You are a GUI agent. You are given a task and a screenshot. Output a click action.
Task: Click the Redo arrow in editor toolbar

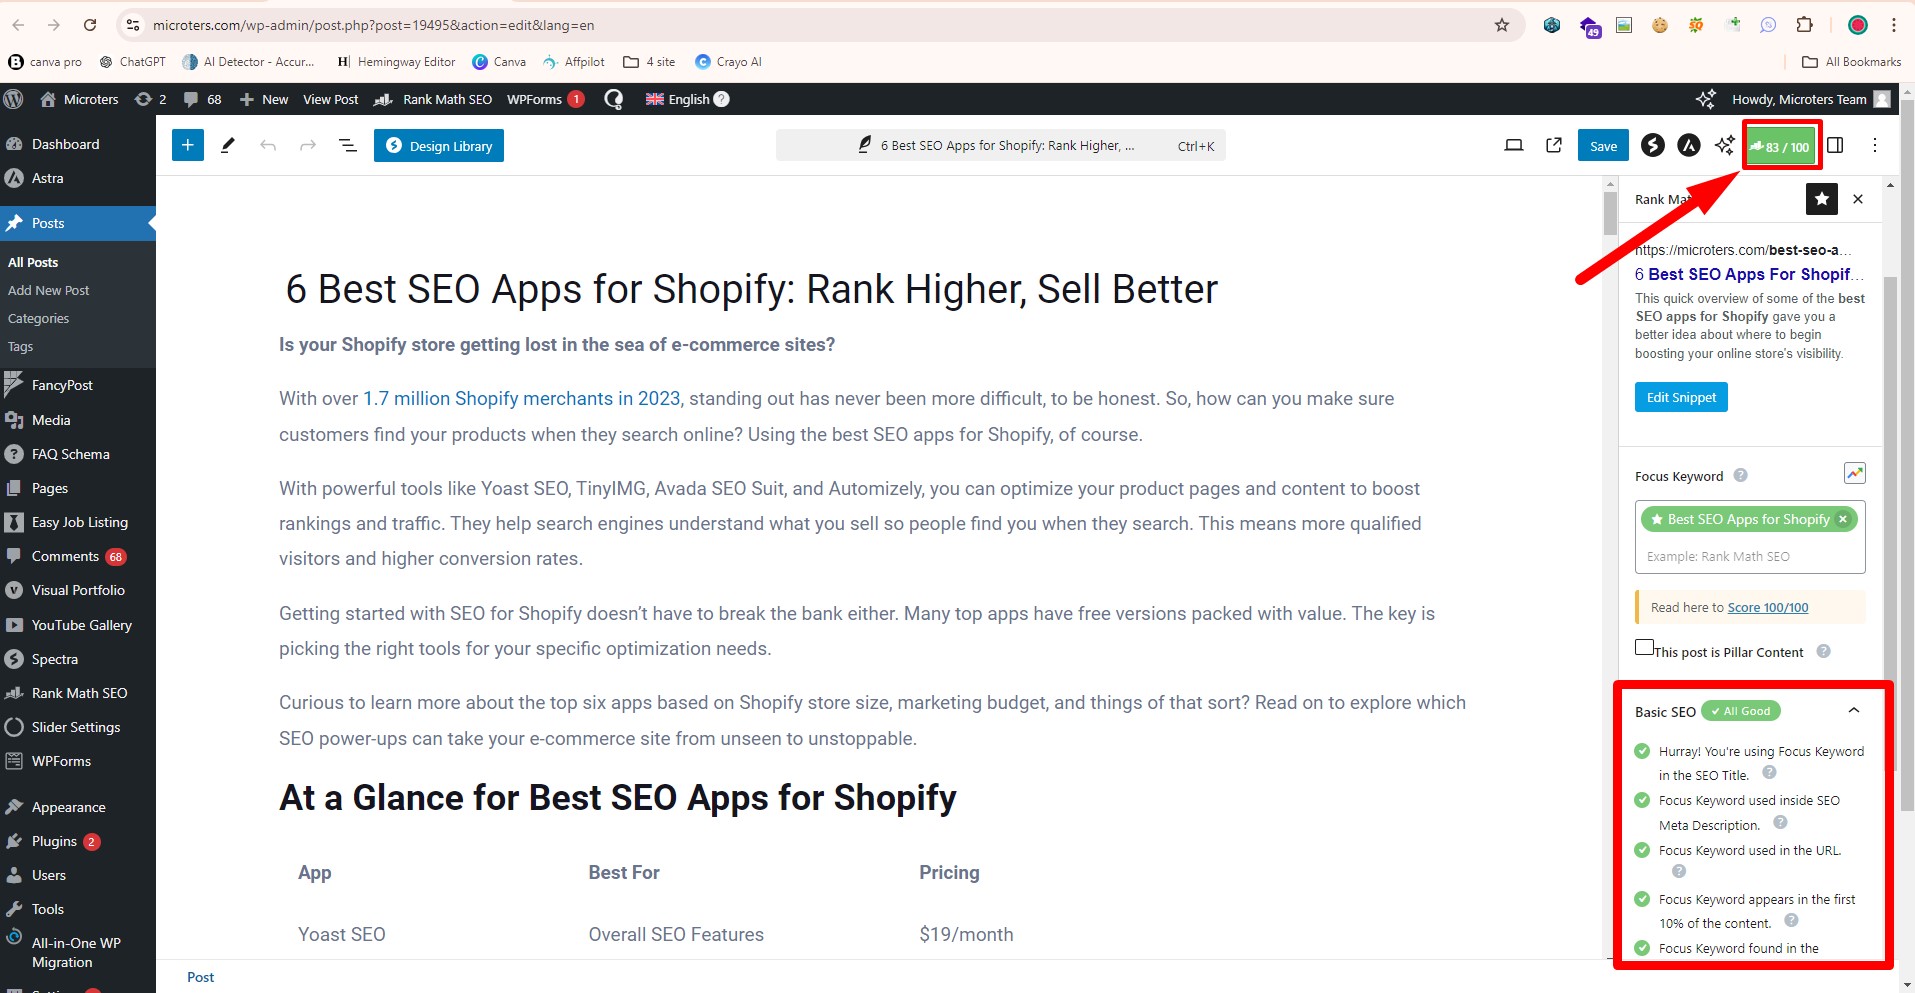308,146
